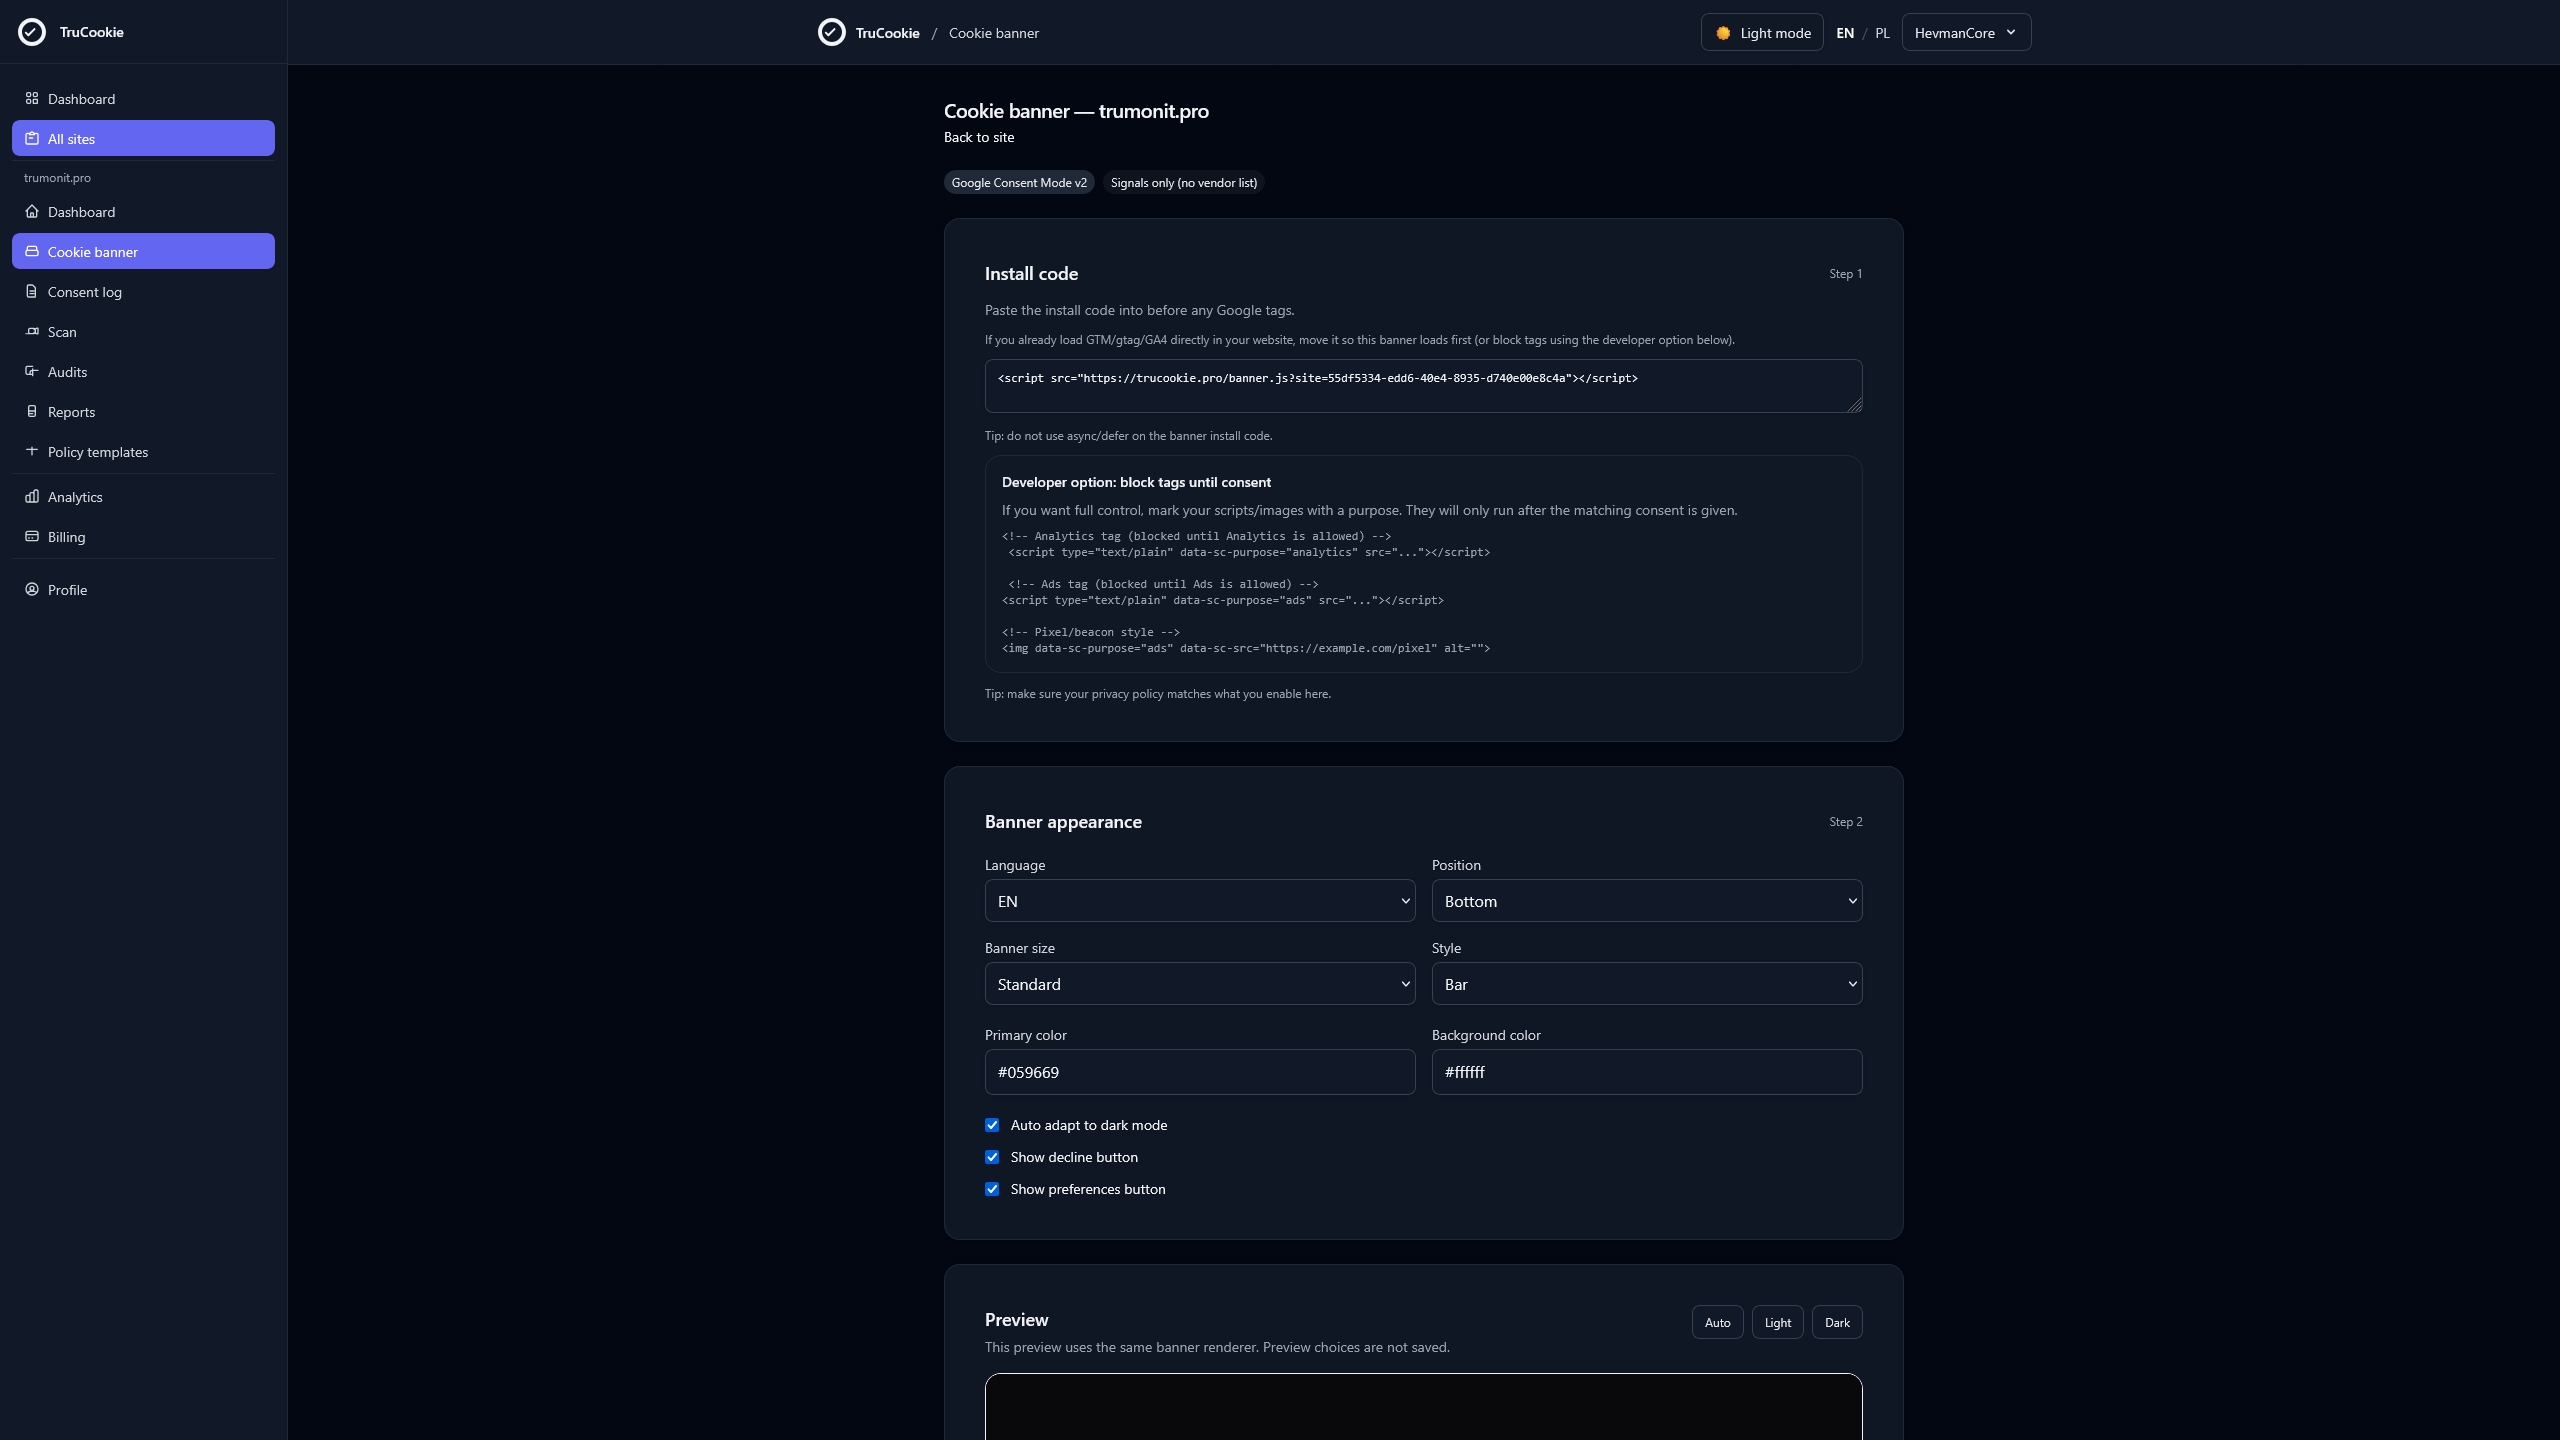This screenshot has height=1440, width=2560.
Task: Uncheck Show preferences button
Action: coord(992,1189)
